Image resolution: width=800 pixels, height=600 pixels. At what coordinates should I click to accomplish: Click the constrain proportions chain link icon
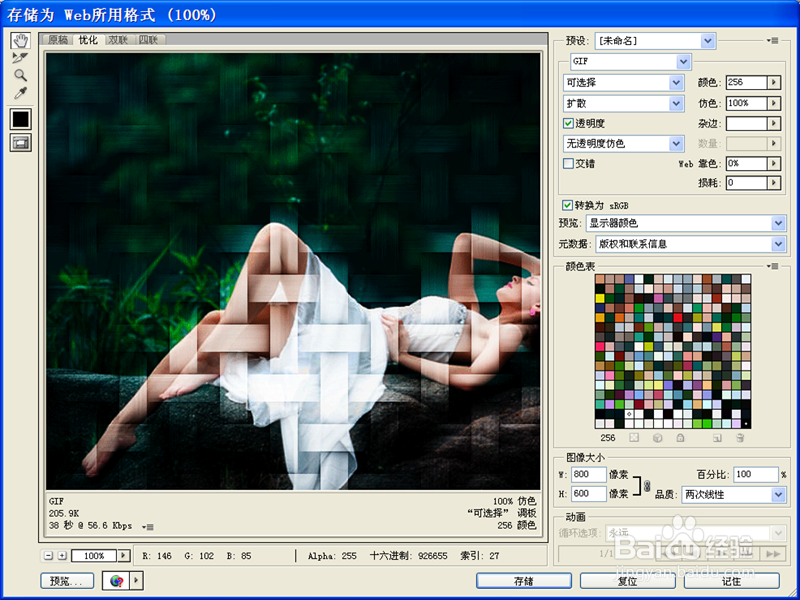647,486
